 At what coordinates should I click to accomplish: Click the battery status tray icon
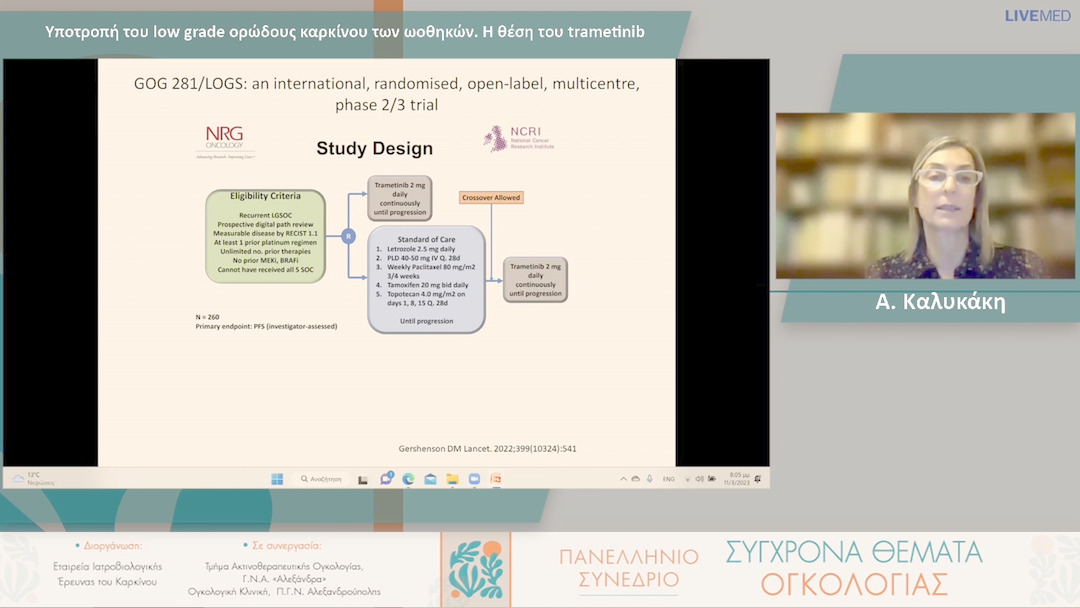pyautogui.click(x=712, y=479)
